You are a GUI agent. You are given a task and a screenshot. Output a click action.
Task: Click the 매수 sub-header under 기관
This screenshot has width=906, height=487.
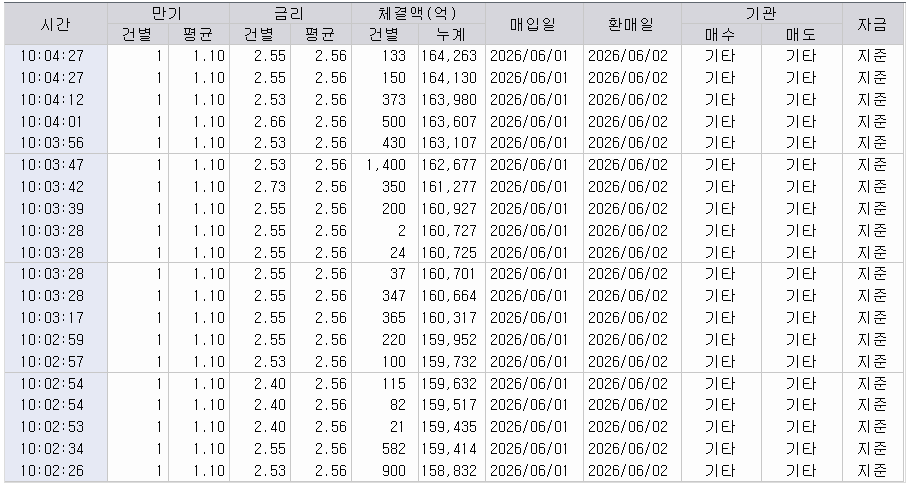721,35
